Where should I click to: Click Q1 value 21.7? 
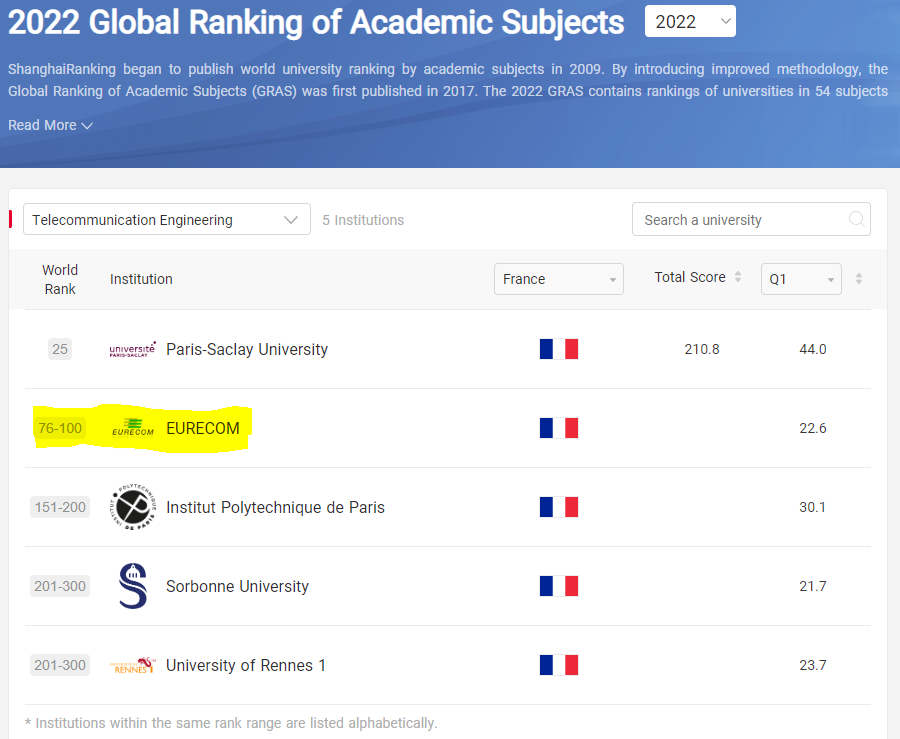click(813, 586)
